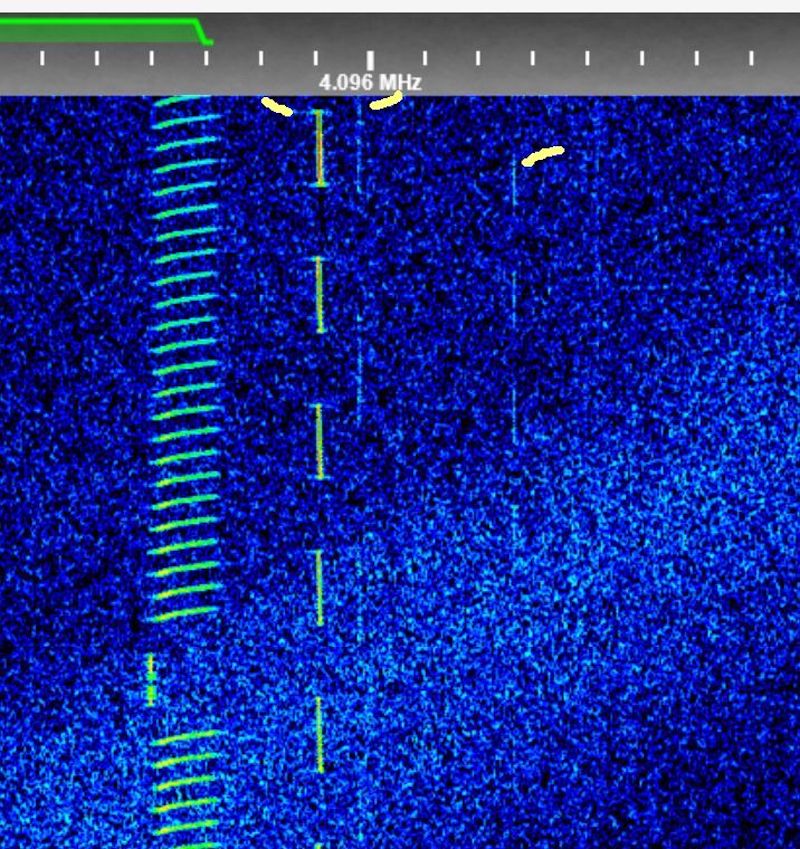Select the middle segment of dashed vertical signal

click(320, 441)
